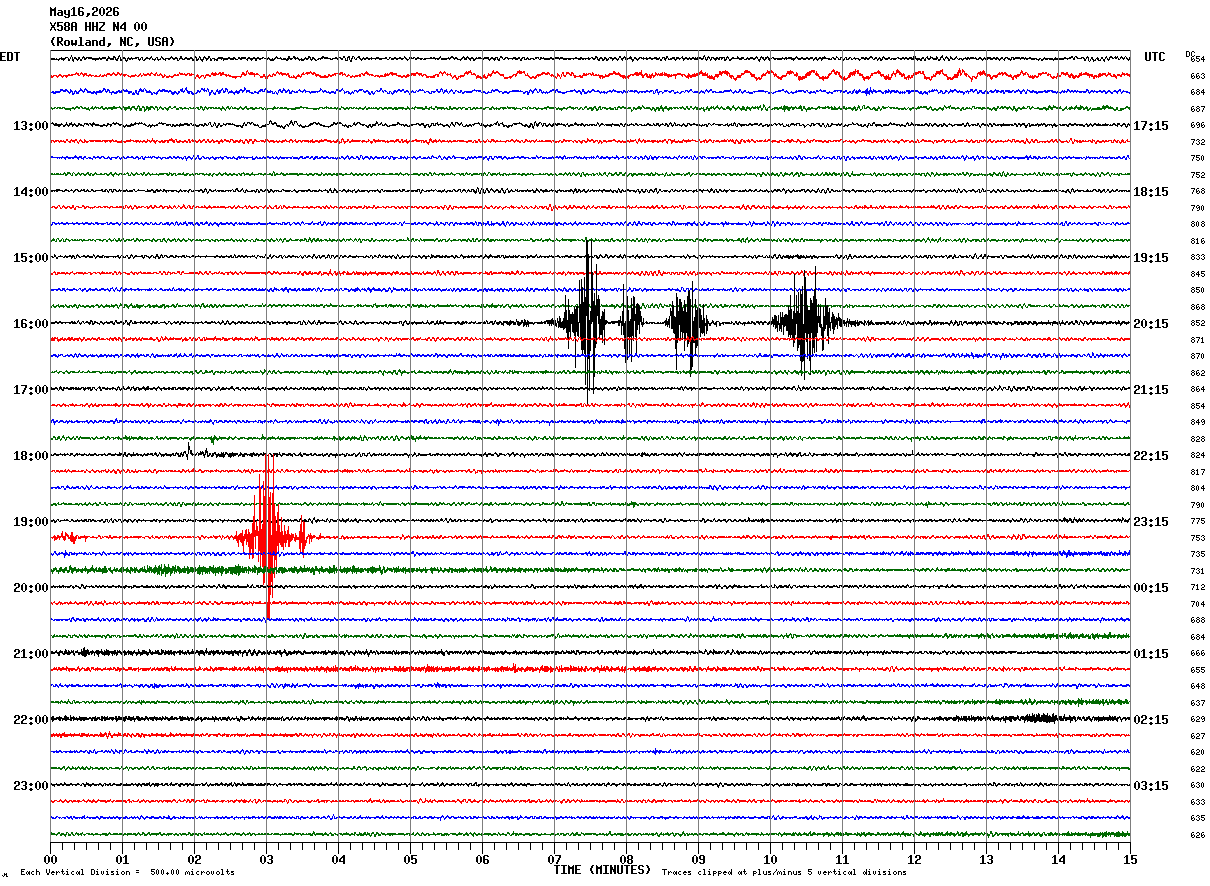Select the 20:15 UTC time label
The width and height of the screenshot is (1210, 886).
coord(1151,324)
